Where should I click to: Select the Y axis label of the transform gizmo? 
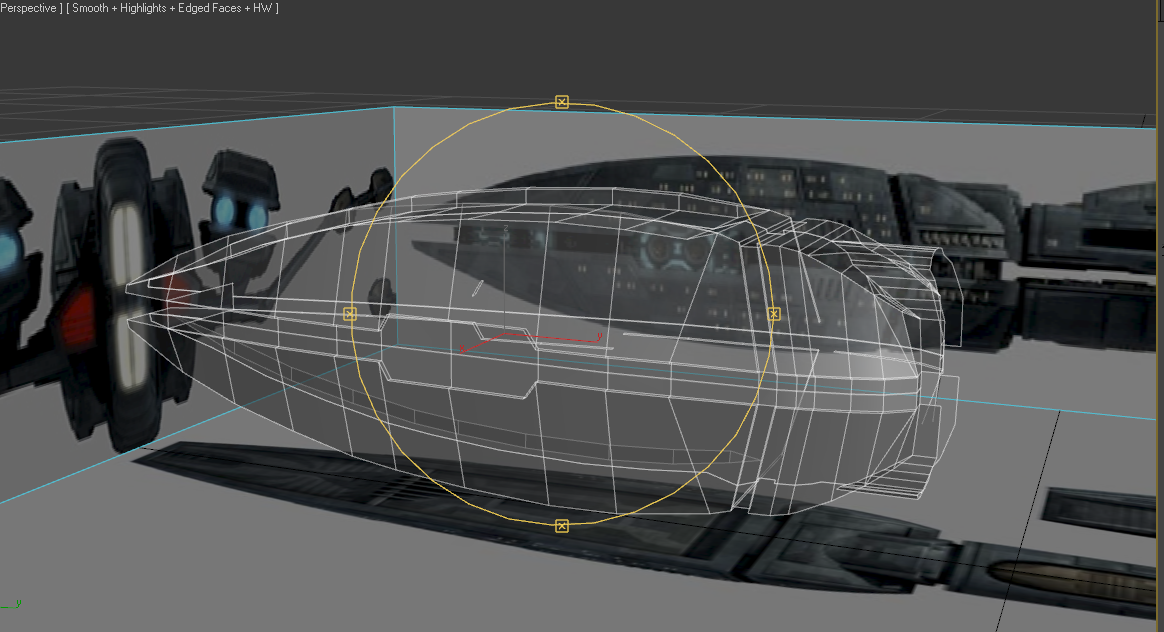pos(598,337)
